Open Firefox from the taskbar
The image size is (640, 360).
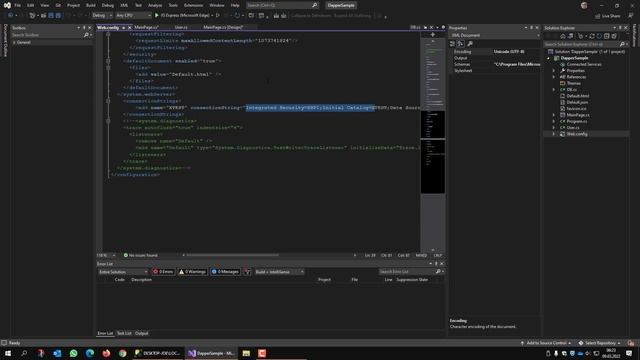click(106, 353)
